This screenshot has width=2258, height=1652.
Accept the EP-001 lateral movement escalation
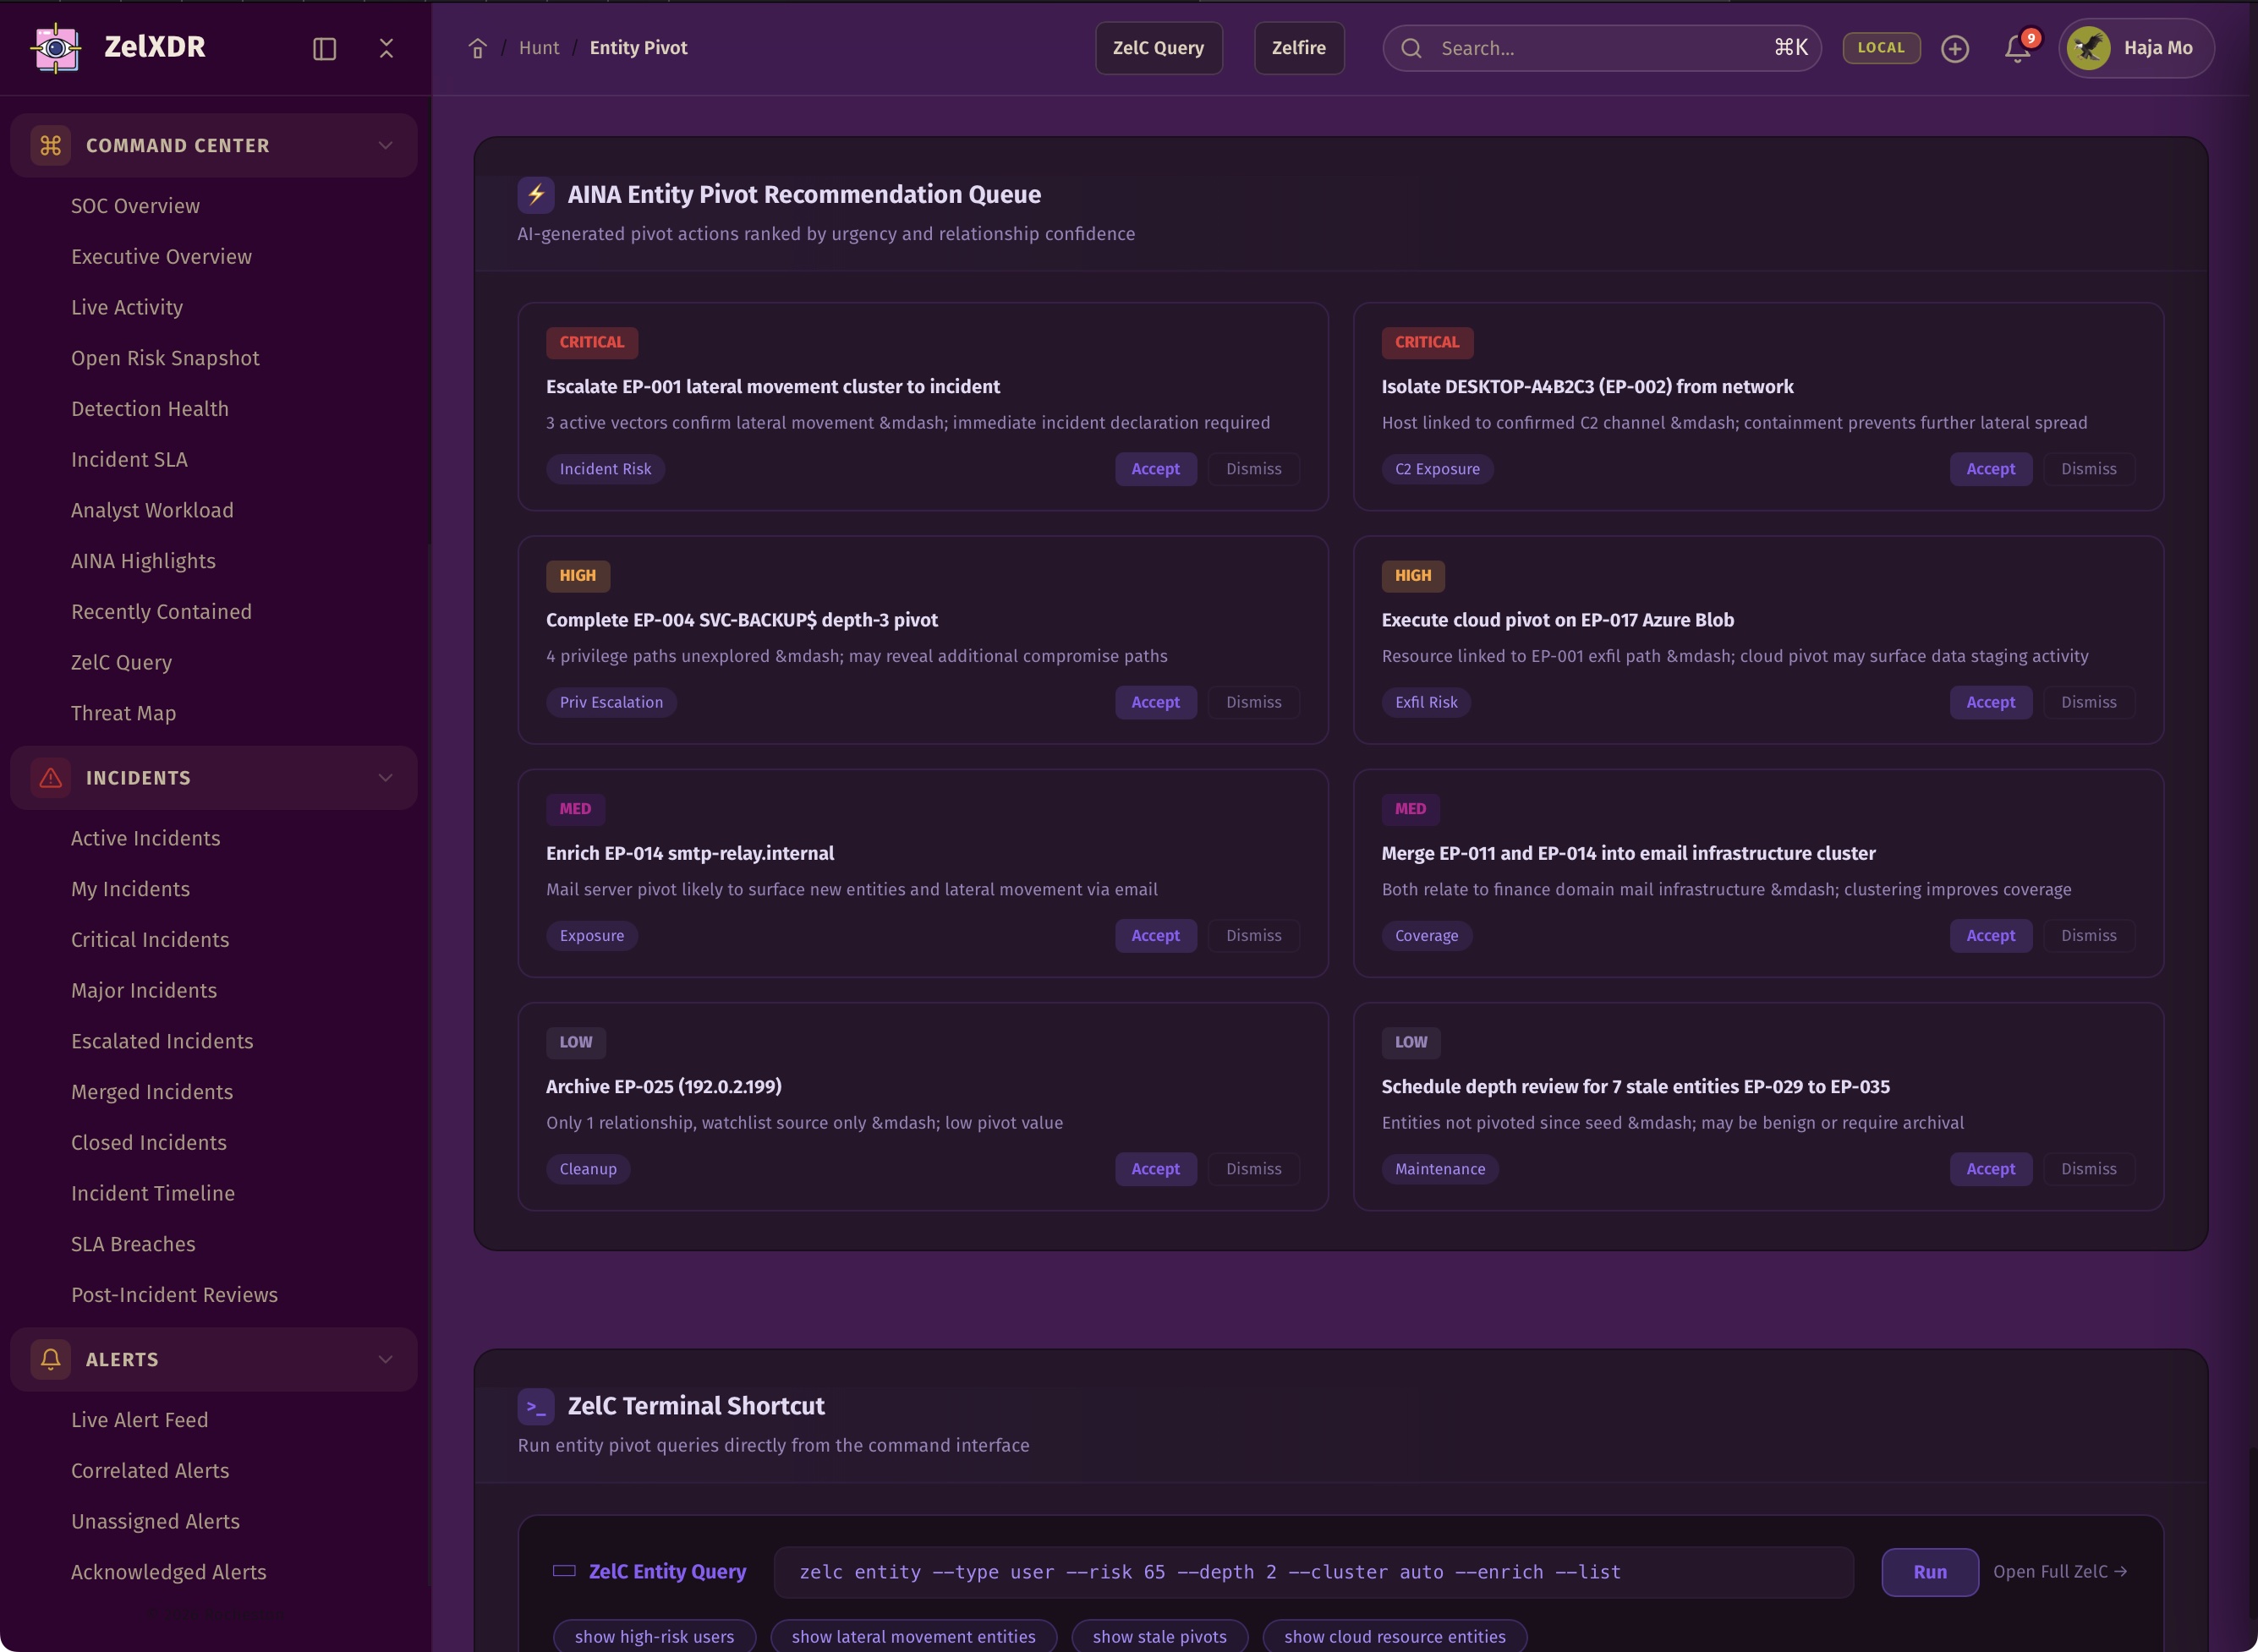click(x=1155, y=469)
